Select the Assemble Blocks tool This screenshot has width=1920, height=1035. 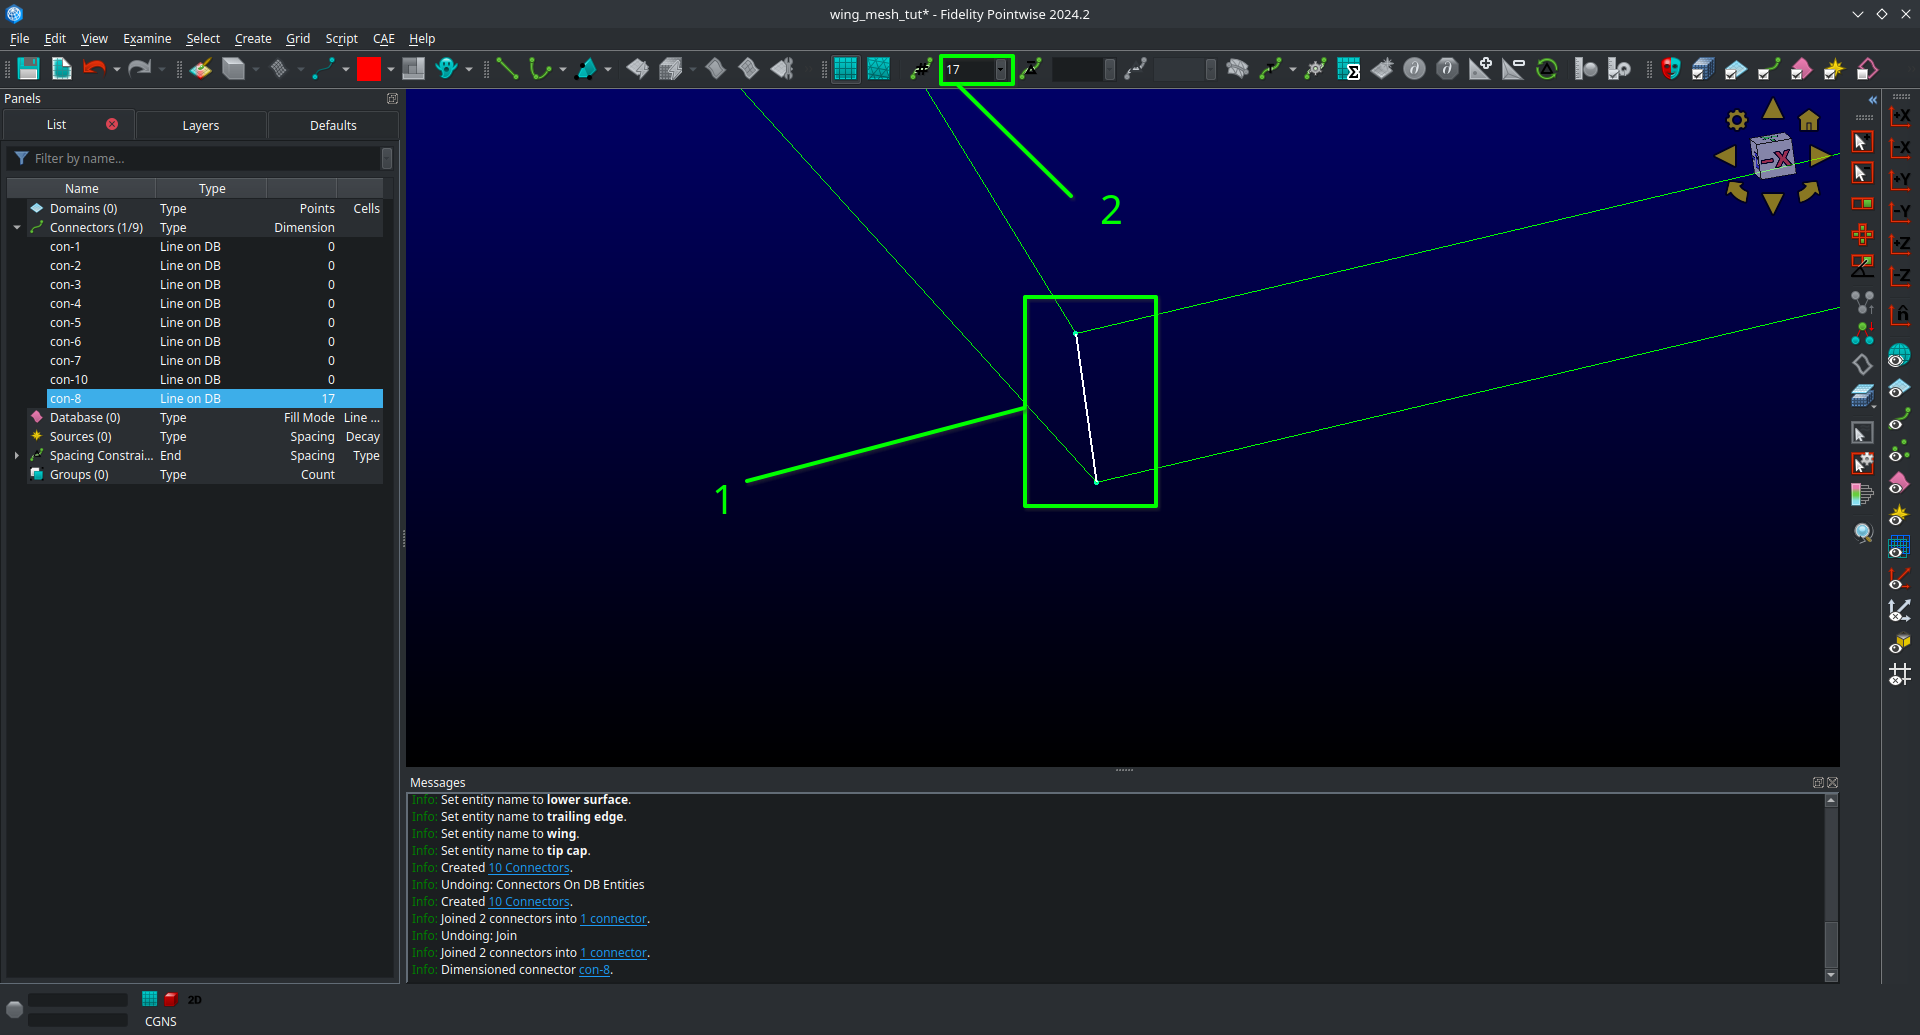click(x=671, y=69)
